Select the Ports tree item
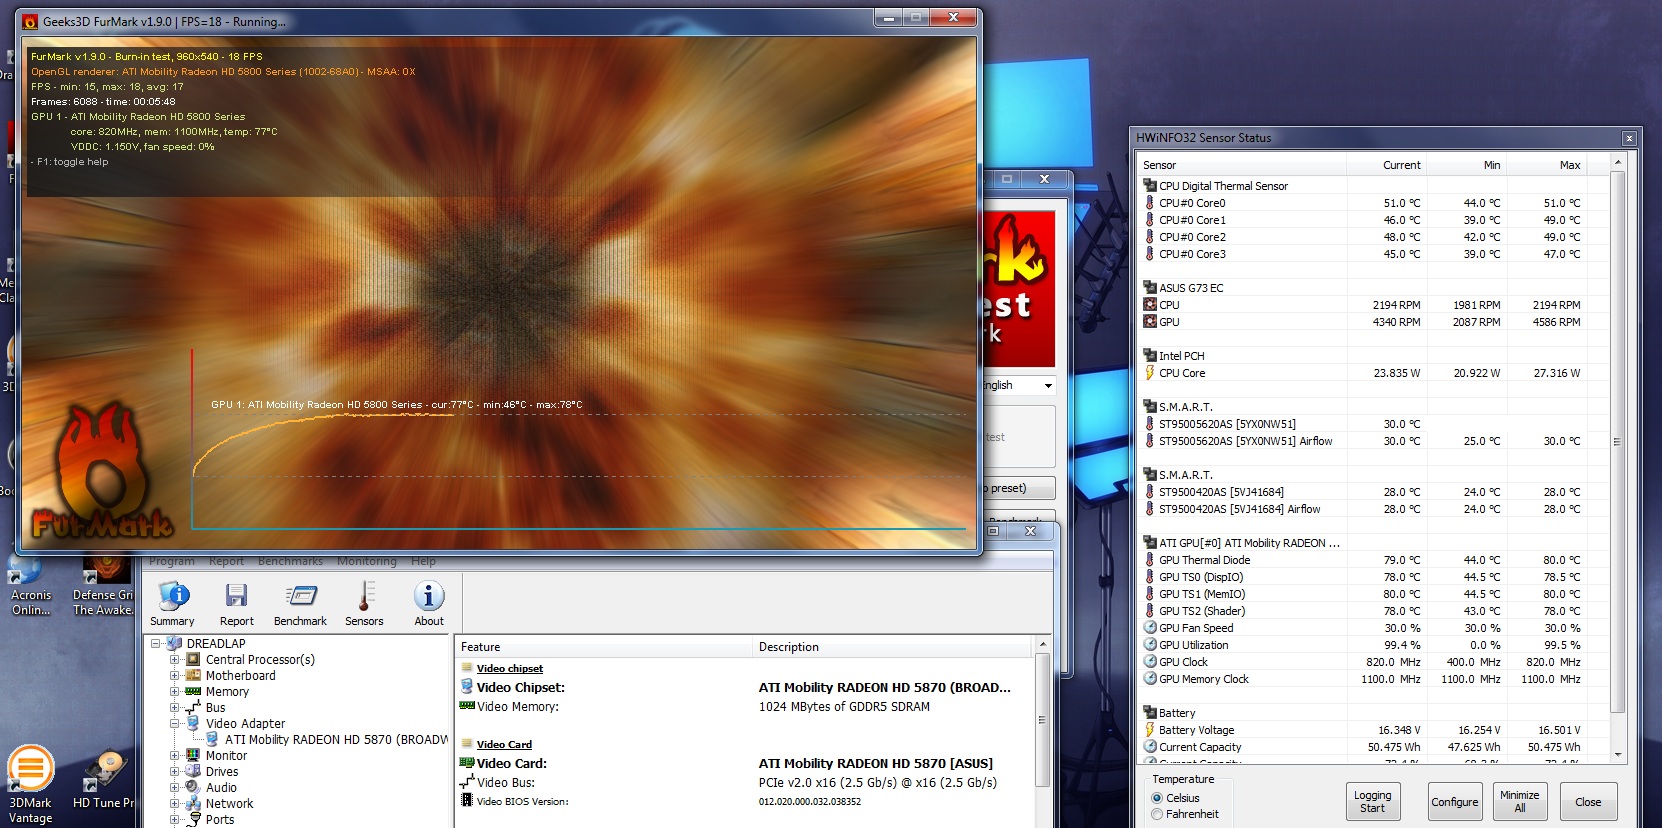 point(220,820)
